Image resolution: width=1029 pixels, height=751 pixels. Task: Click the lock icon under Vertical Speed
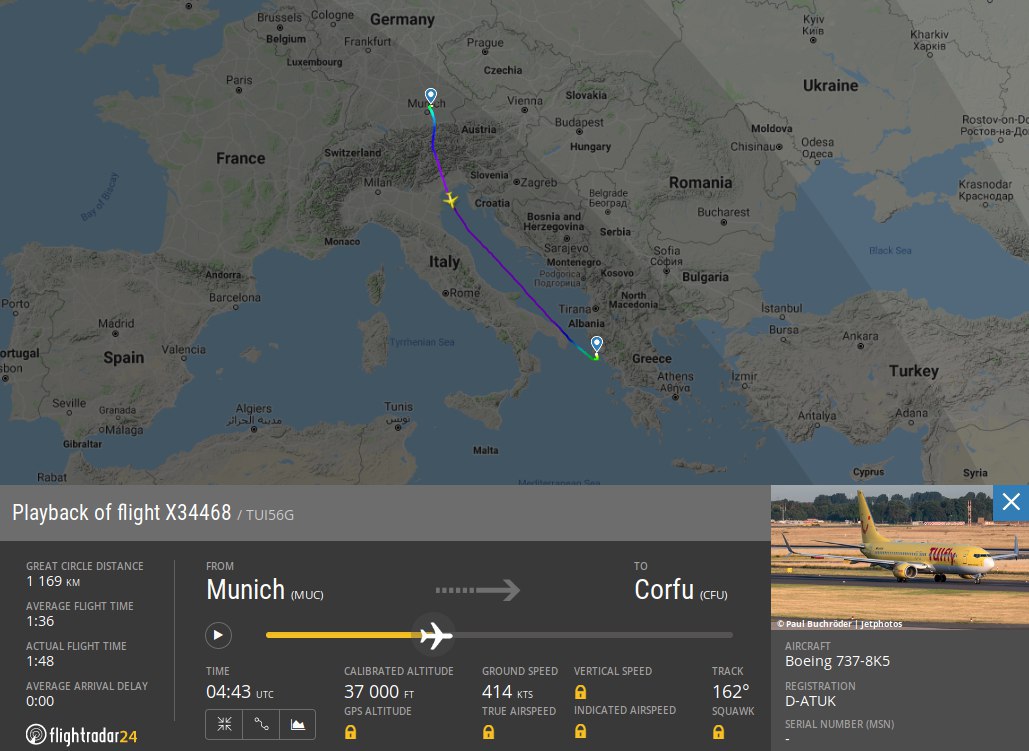(x=580, y=692)
